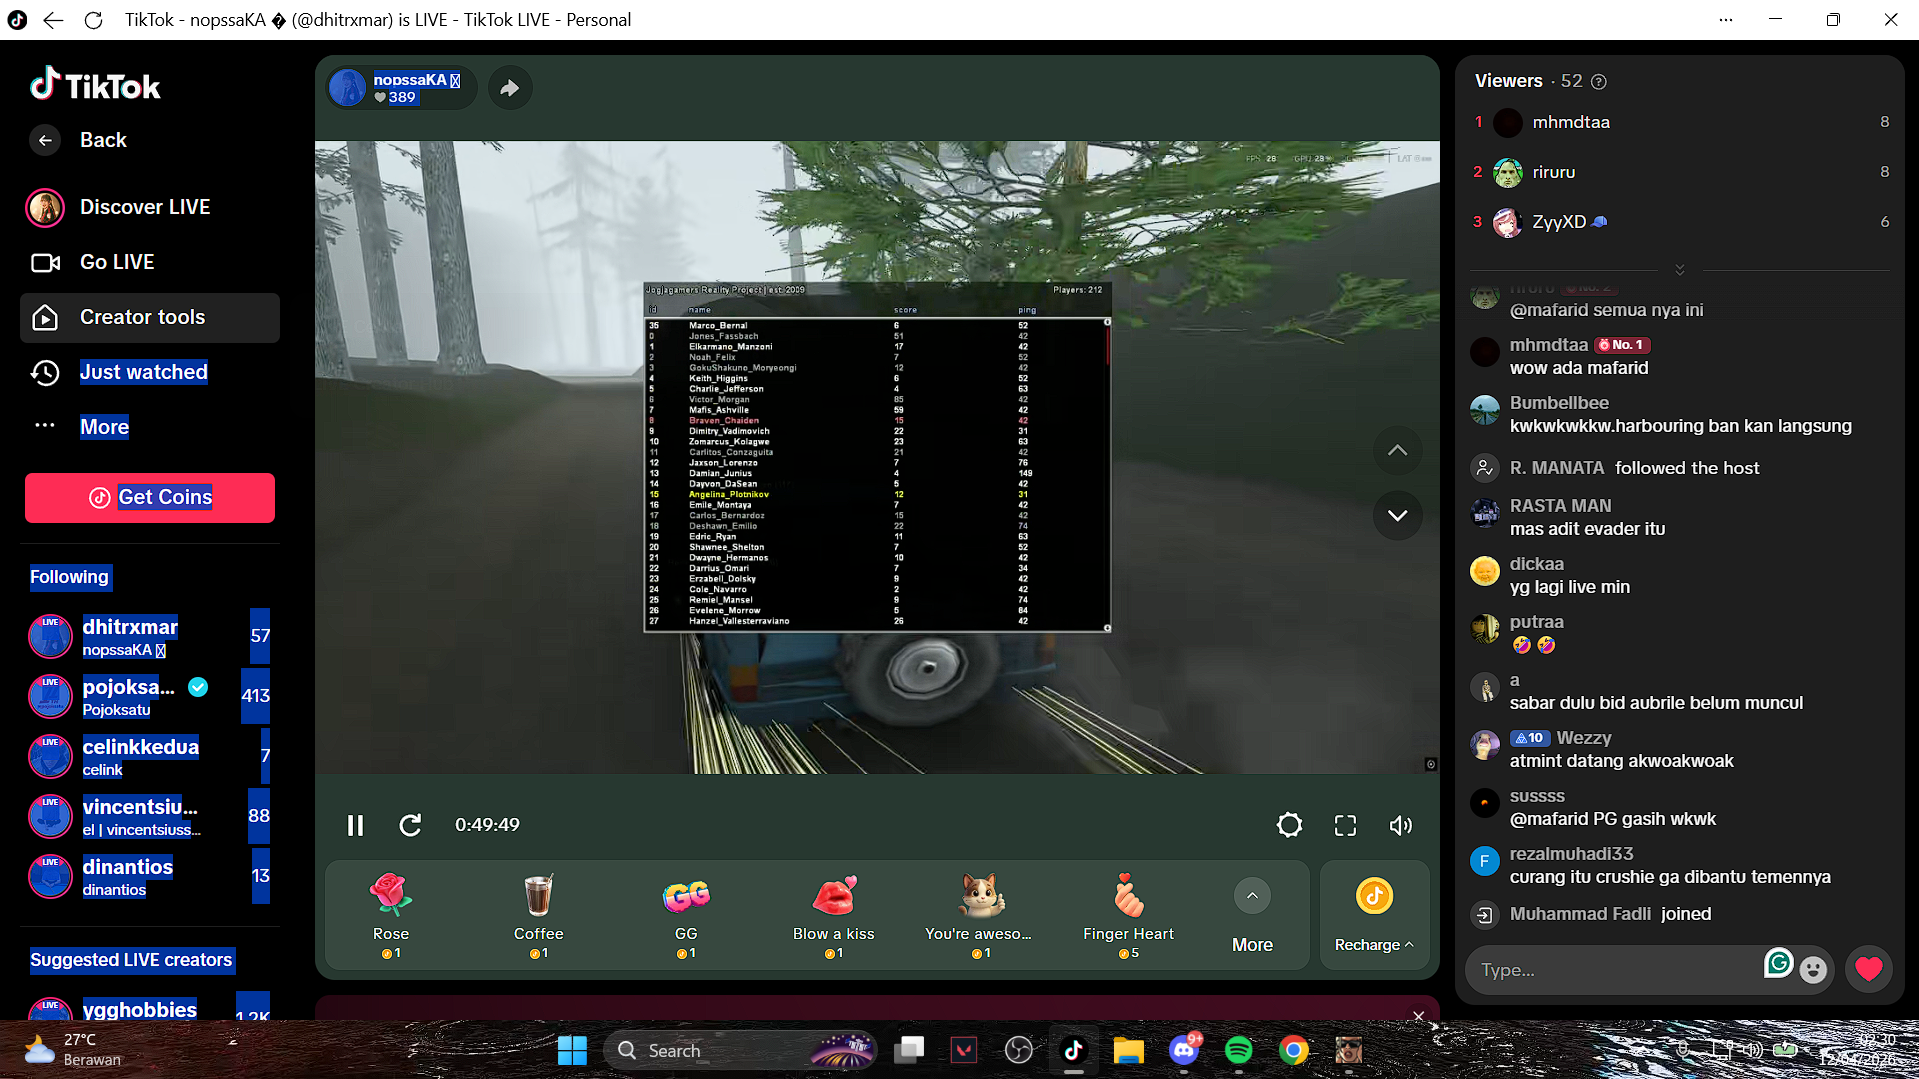
Task: Click the chat Type... input field
Action: click(x=1615, y=970)
